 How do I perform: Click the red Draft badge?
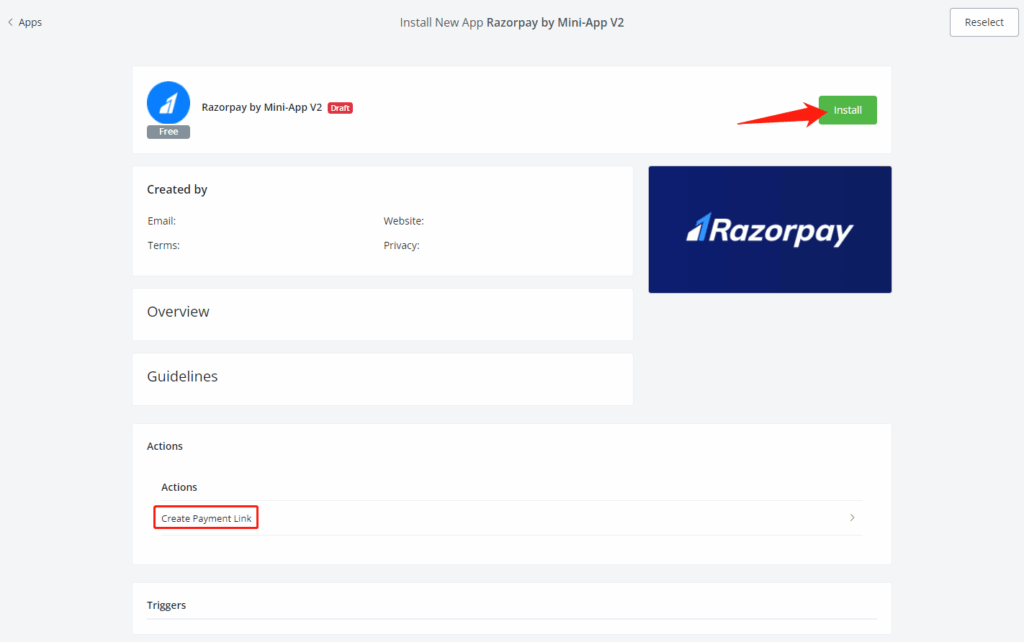point(340,108)
